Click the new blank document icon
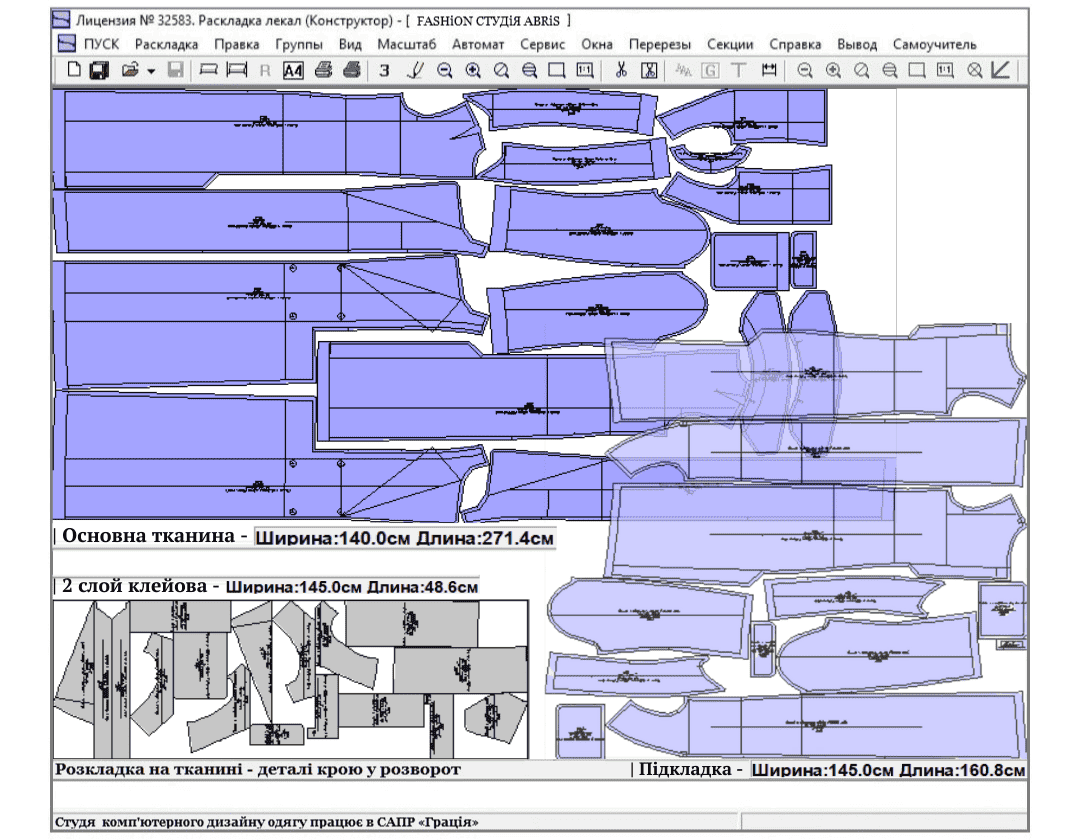This screenshot has height=840, width=1080. pyautogui.click(x=74, y=71)
